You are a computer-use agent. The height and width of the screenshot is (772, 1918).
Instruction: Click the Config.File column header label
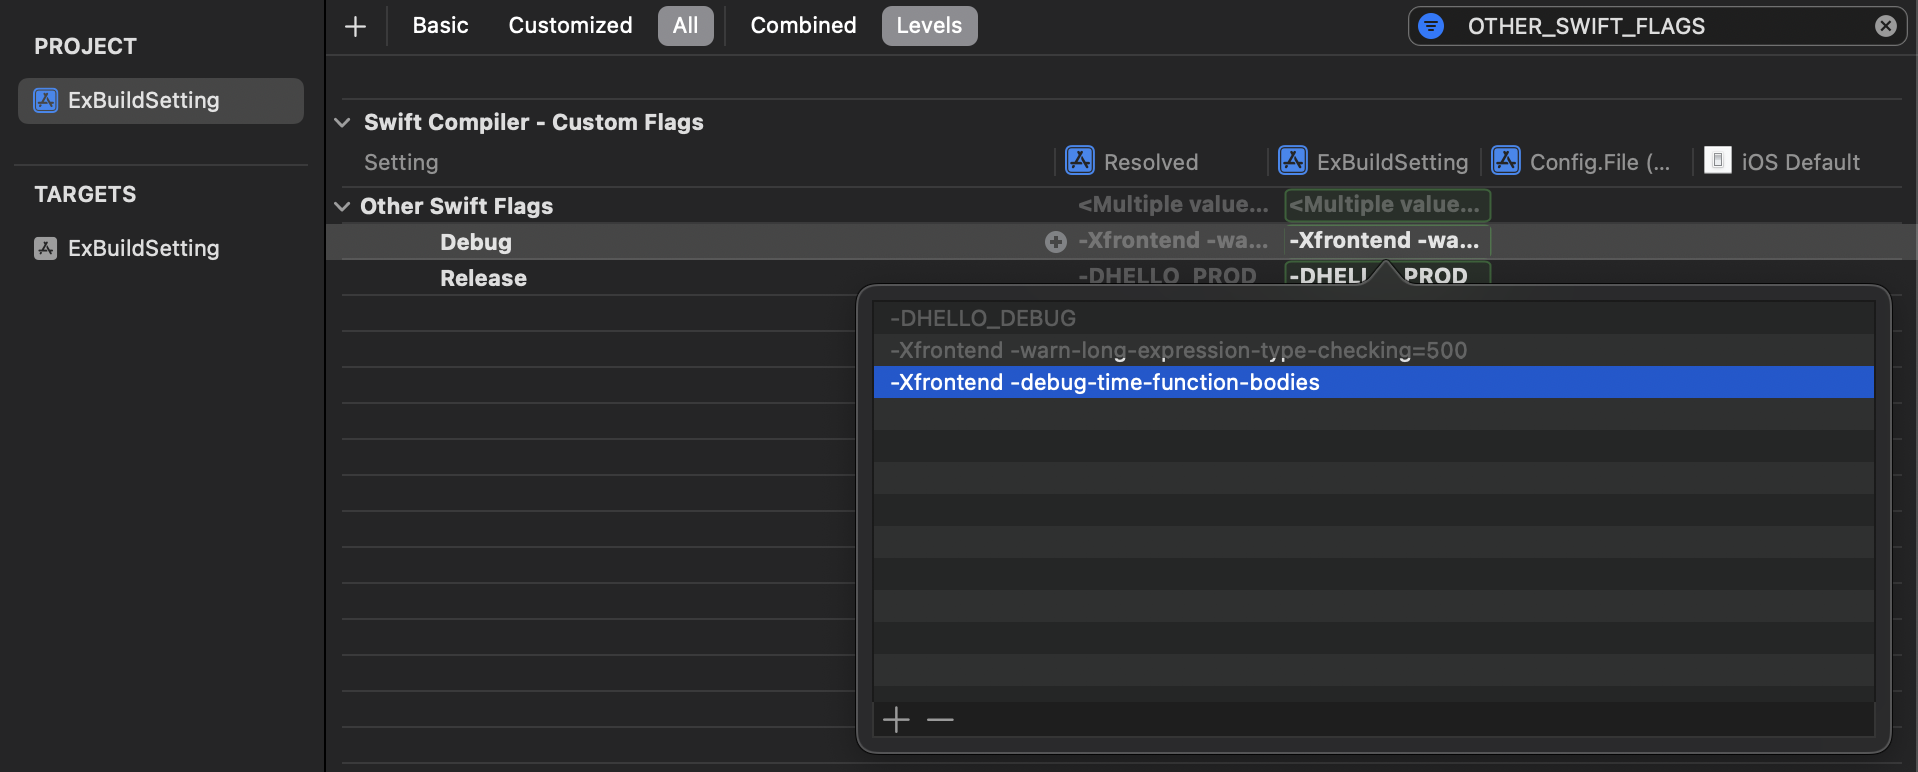pyautogui.click(x=1600, y=162)
